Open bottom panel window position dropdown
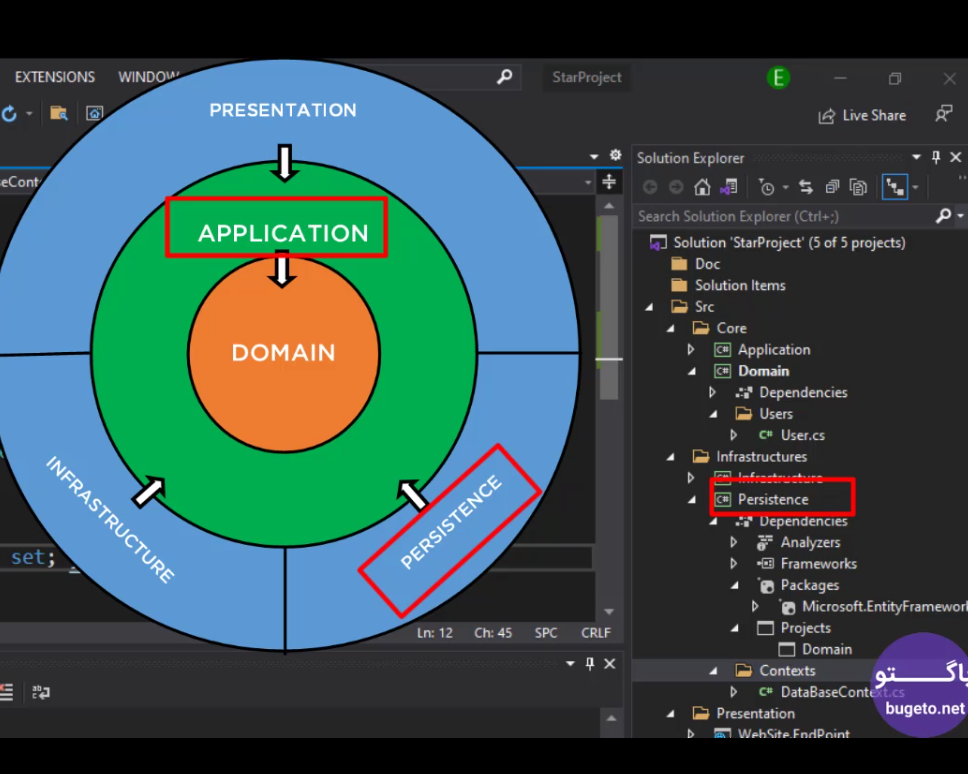Viewport: 968px width, 774px height. tap(570, 664)
